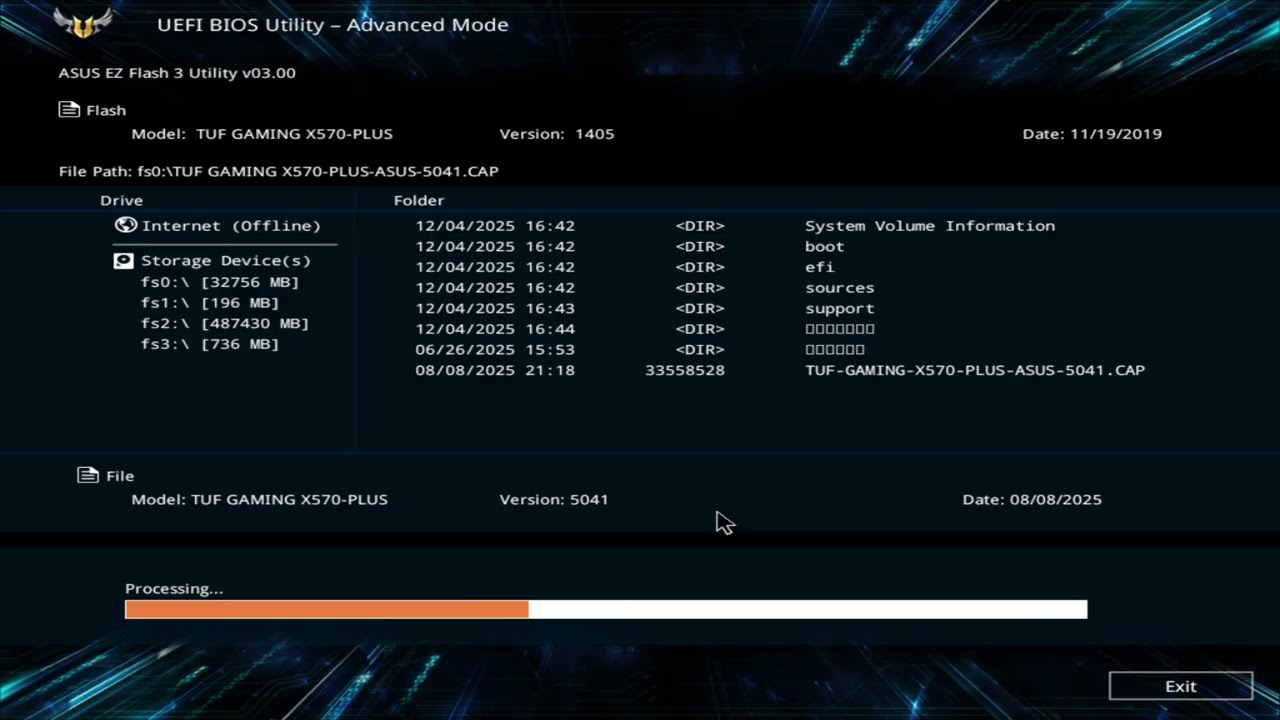Select Internet (Offline) drive entry

point(231,226)
